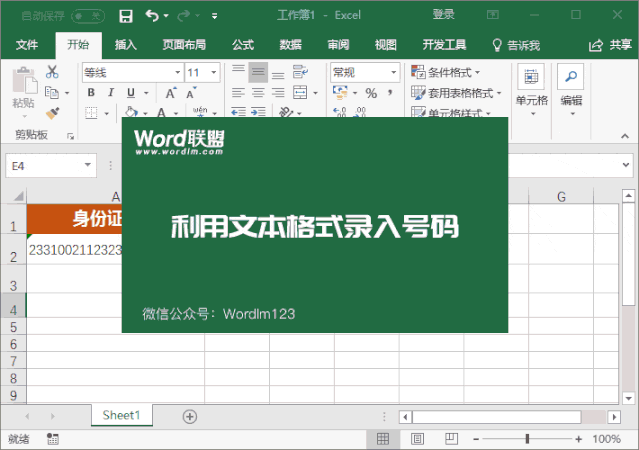Click the 共享 share button

click(x=610, y=45)
